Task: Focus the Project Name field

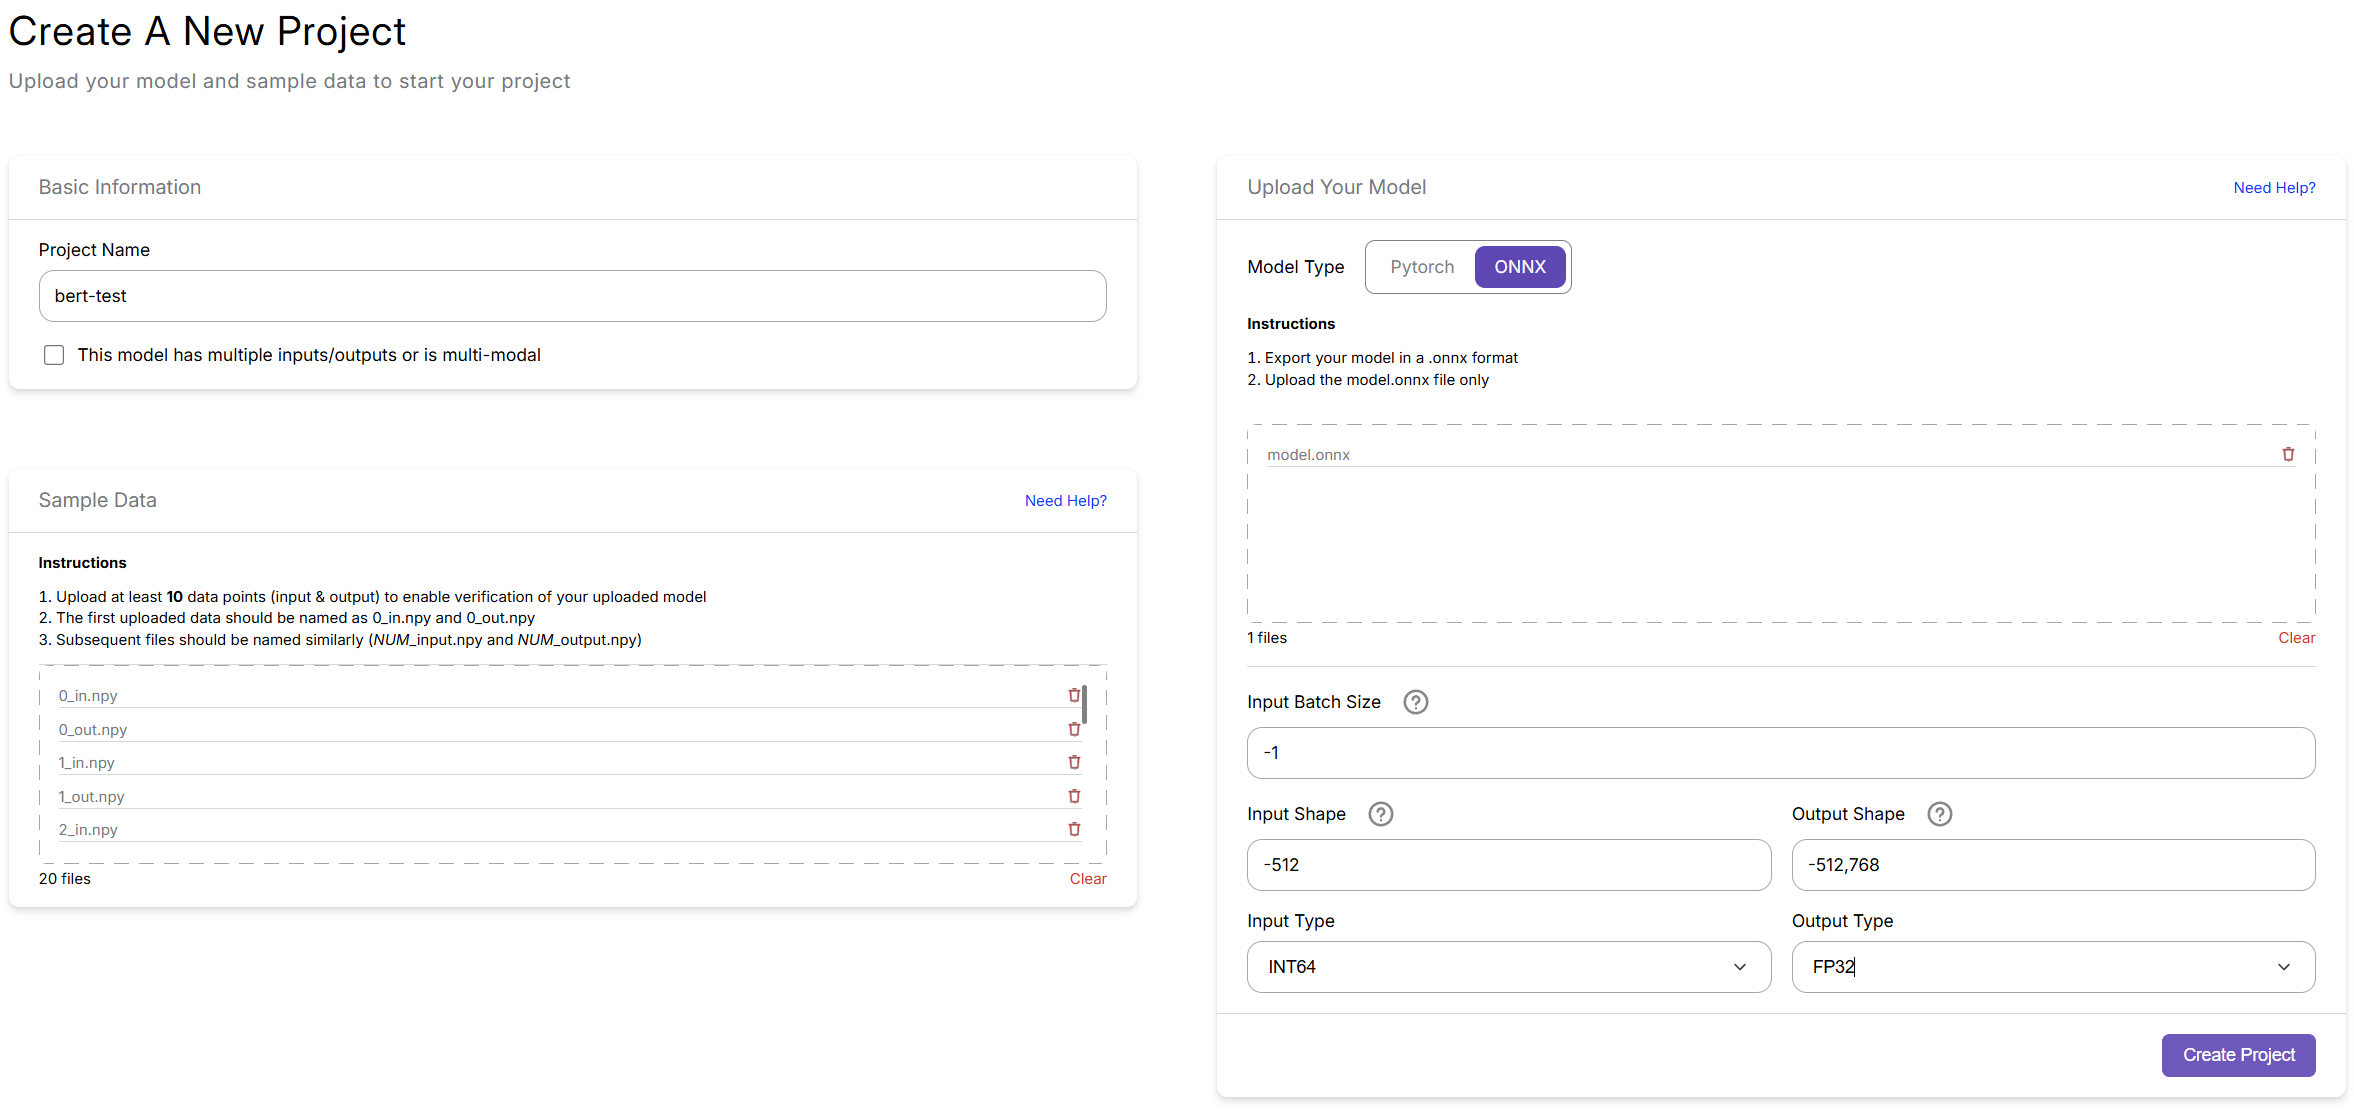Action: click(x=572, y=296)
